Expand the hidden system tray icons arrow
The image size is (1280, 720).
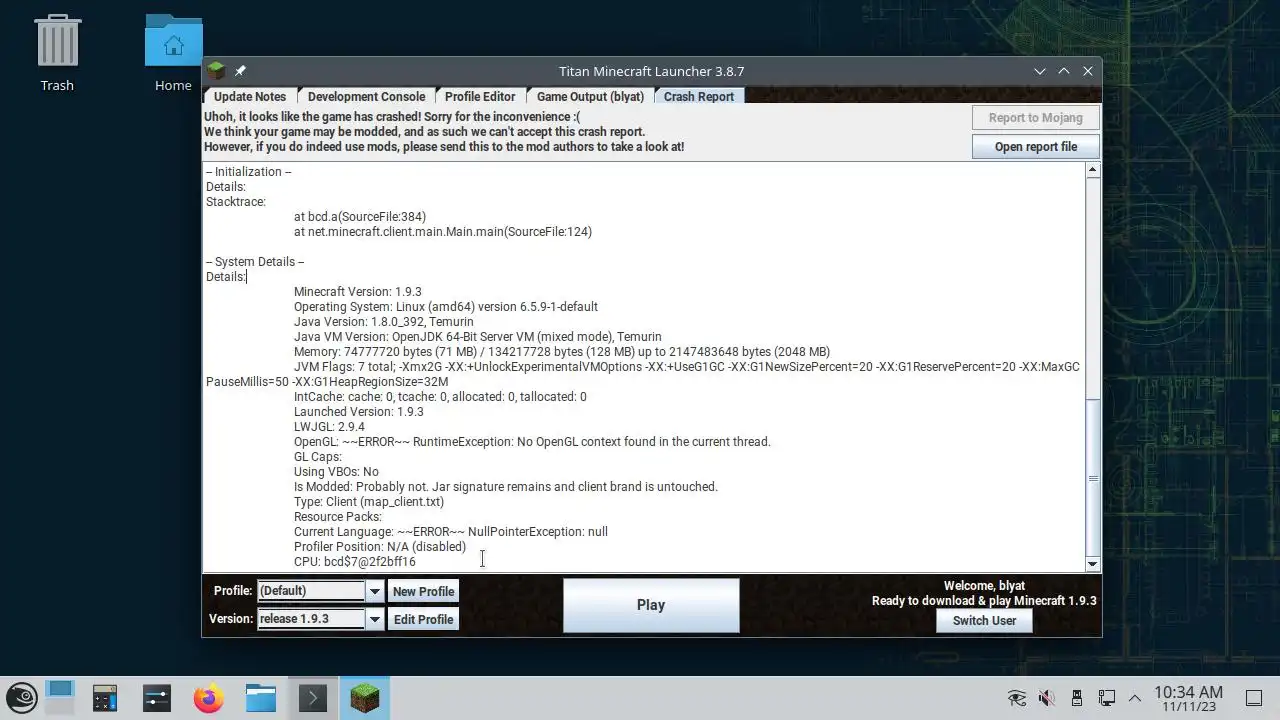1135,698
